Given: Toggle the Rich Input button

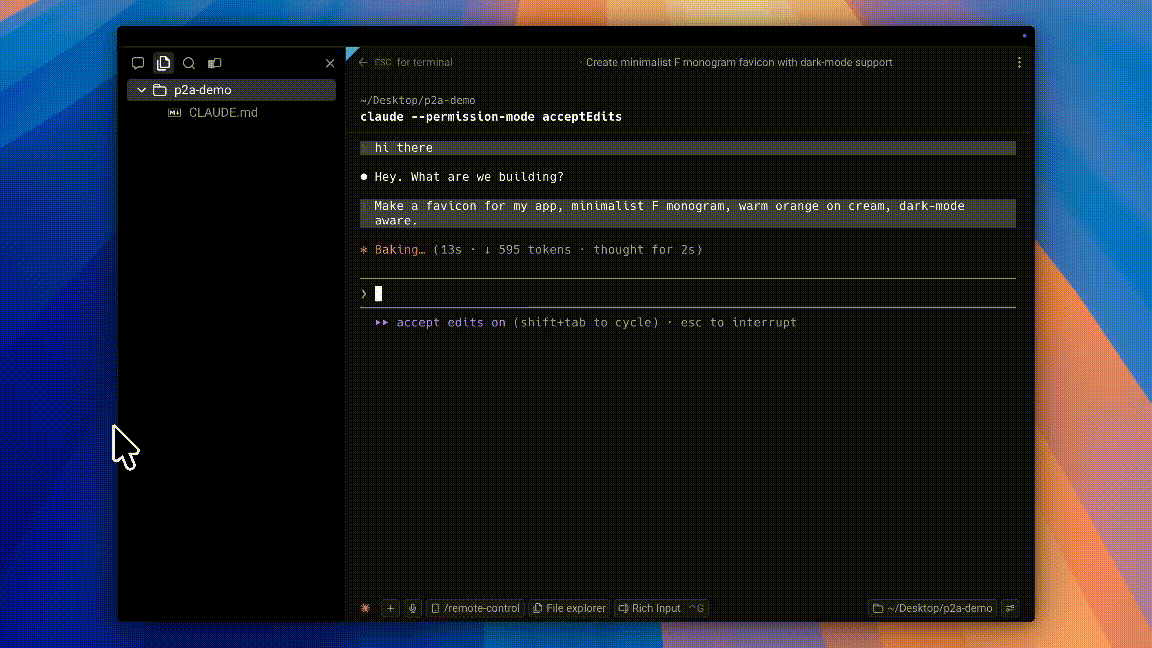Looking at the screenshot, I should (661, 608).
